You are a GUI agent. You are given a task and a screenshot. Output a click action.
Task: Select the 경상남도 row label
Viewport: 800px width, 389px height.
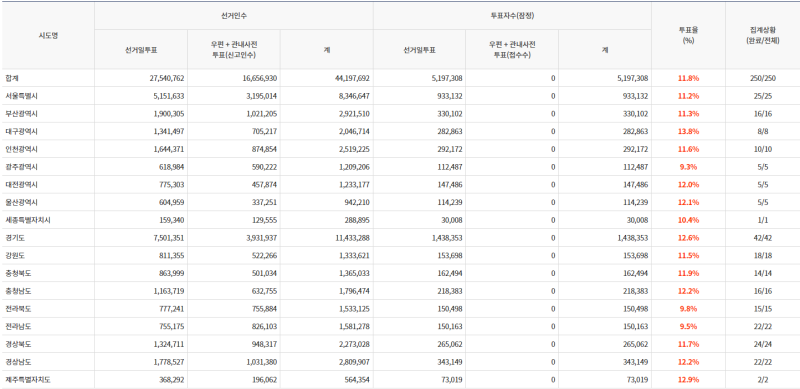pos(18,362)
